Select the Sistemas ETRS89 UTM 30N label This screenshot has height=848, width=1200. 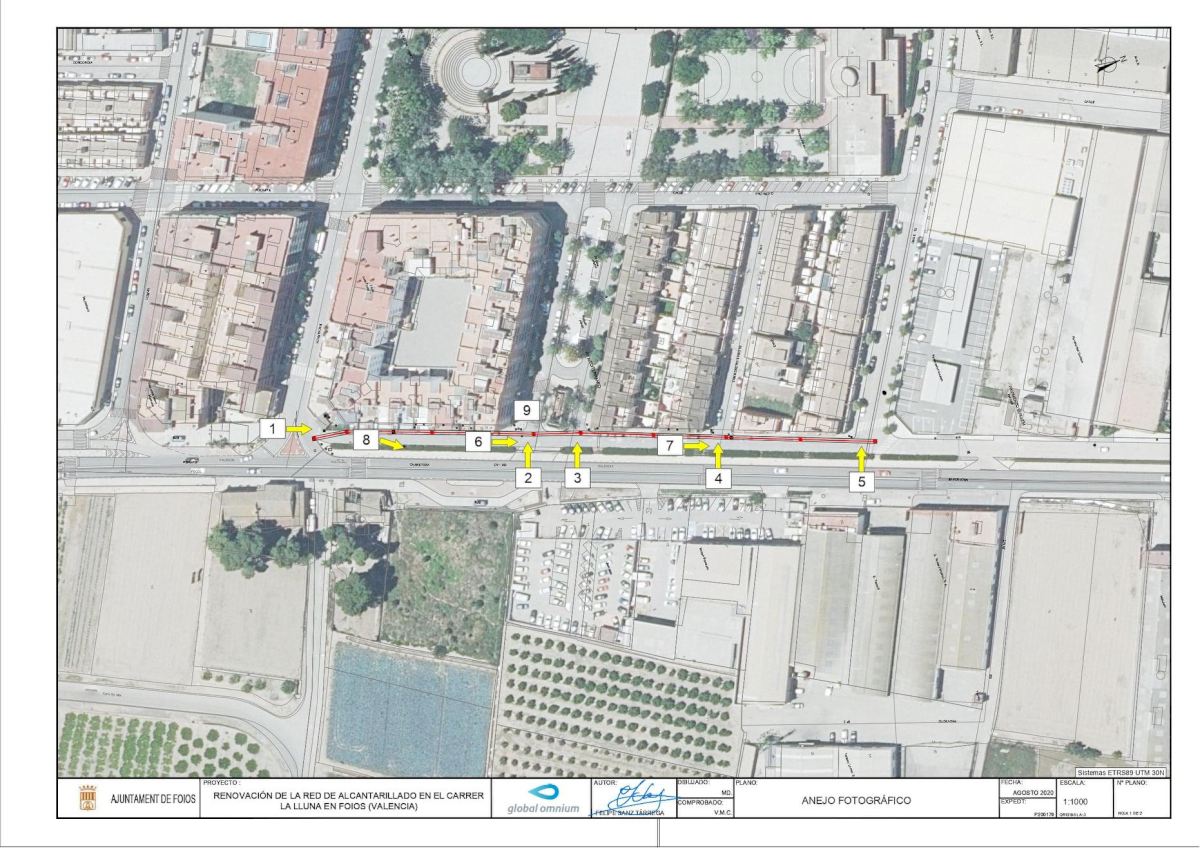coord(1120,773)
